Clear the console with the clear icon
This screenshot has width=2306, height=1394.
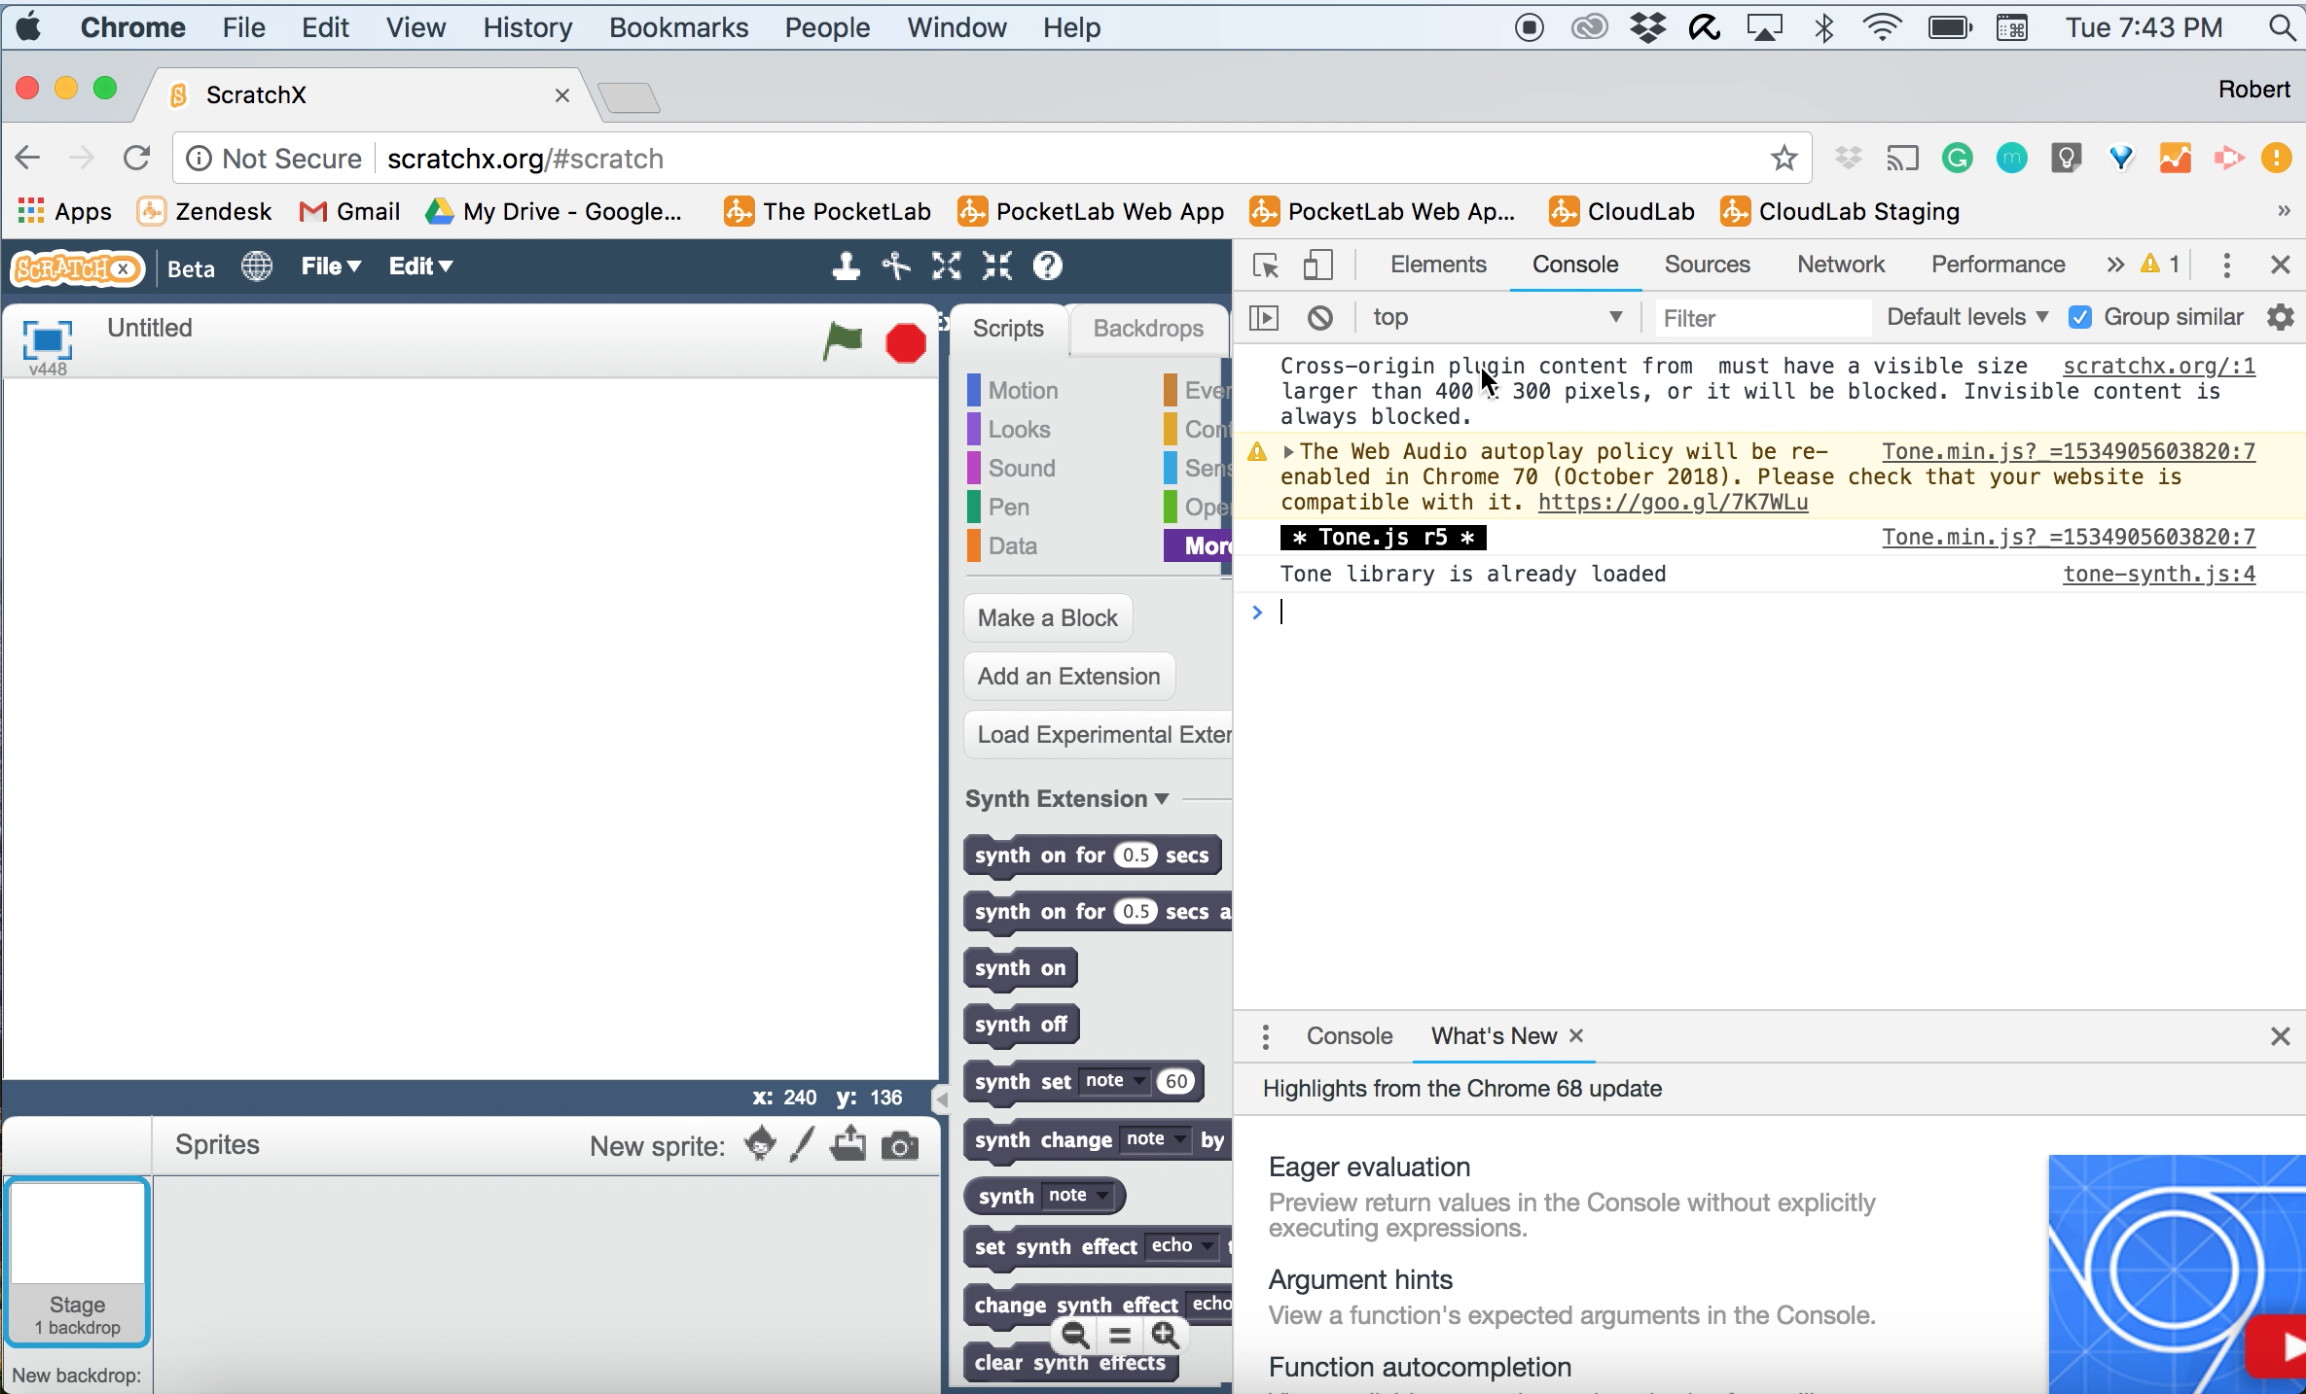[x=1320, y=316]
